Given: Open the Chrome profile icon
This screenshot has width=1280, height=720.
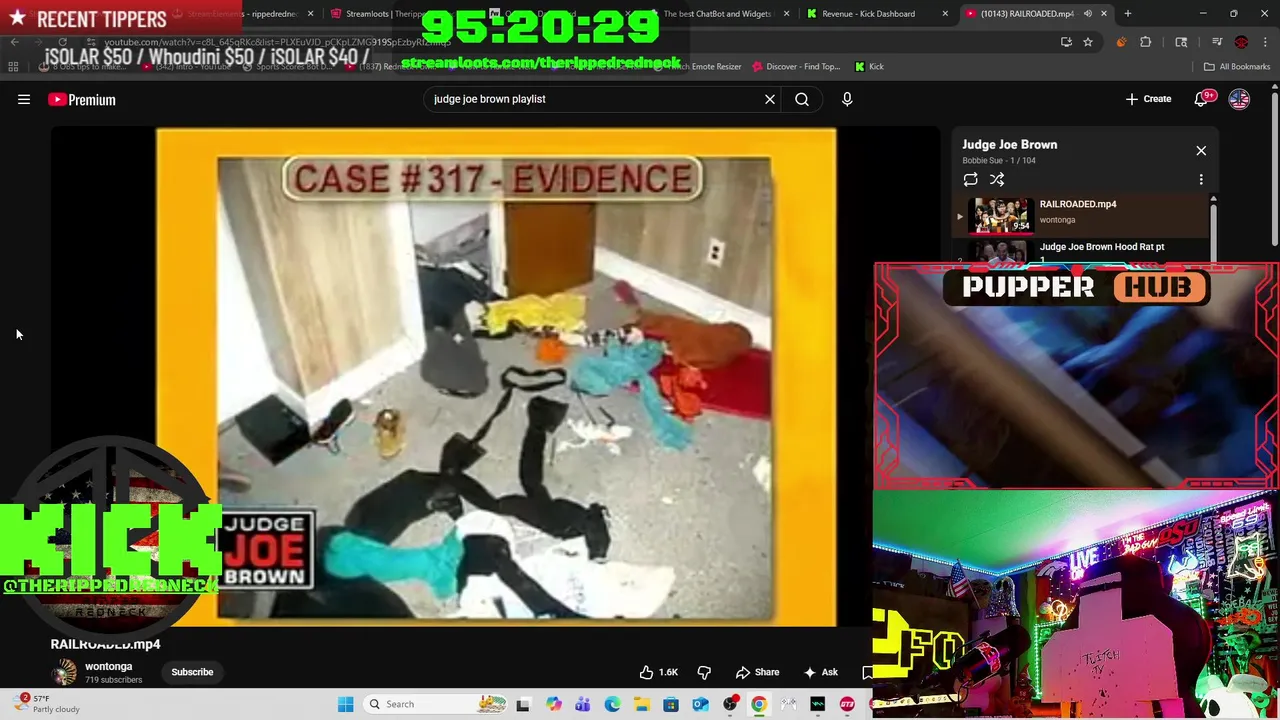Looking at the screenshot, I should click(x=1241, y=42).
